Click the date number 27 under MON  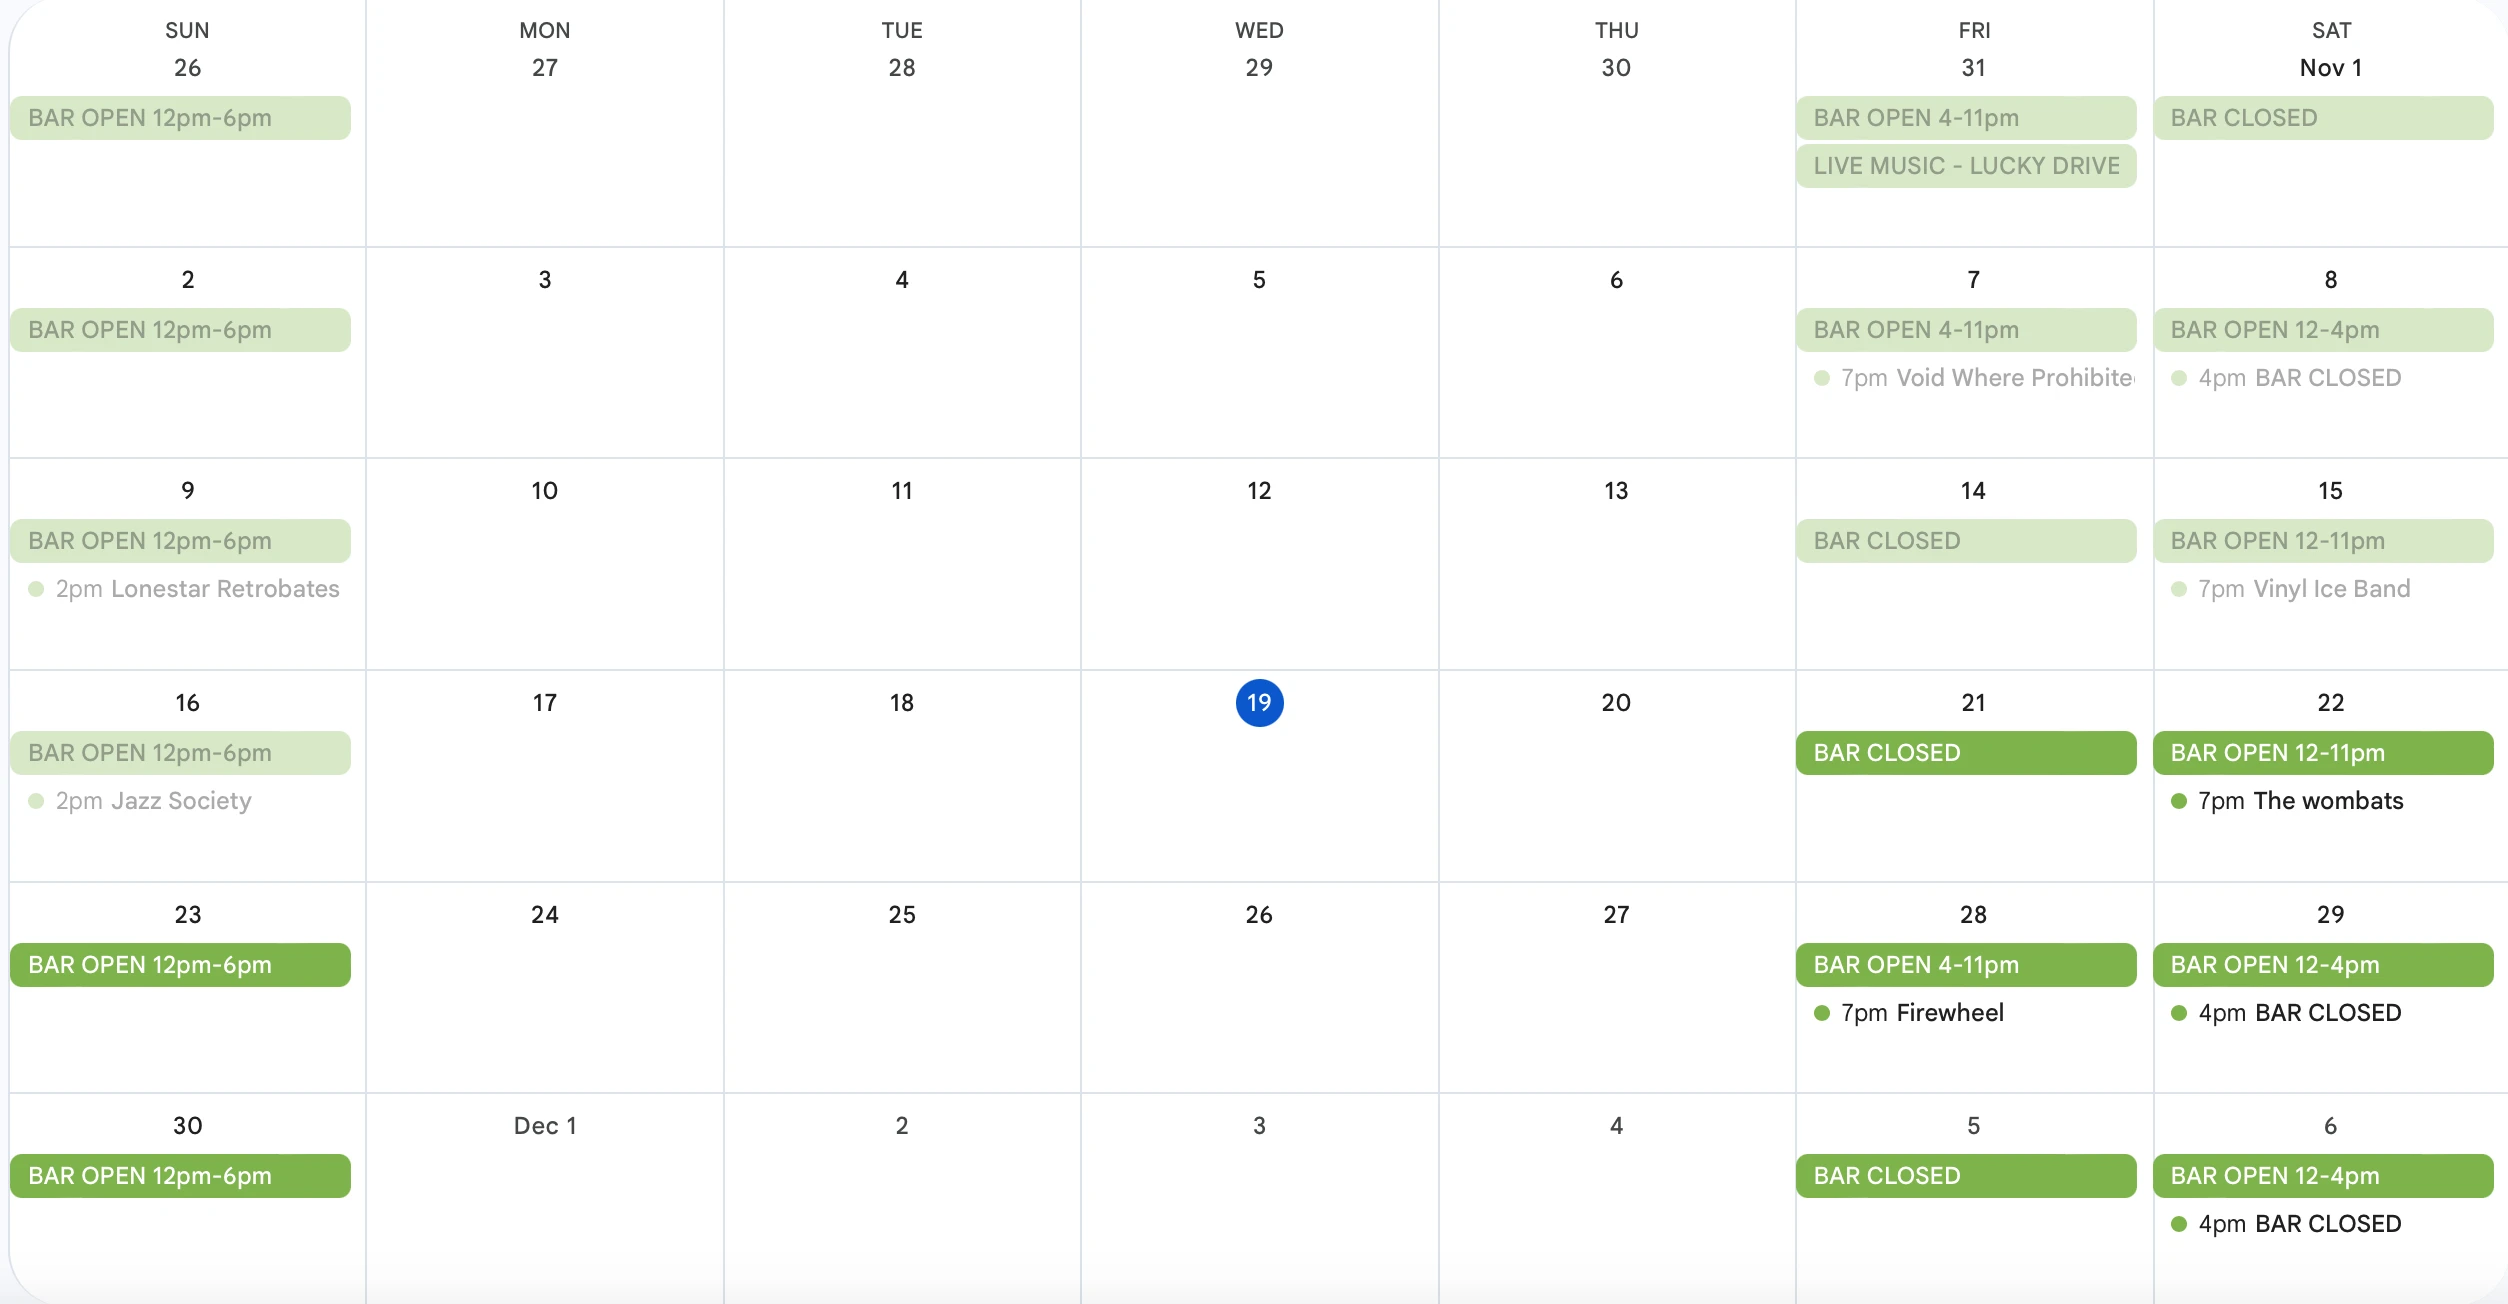(x=545, y=68)
